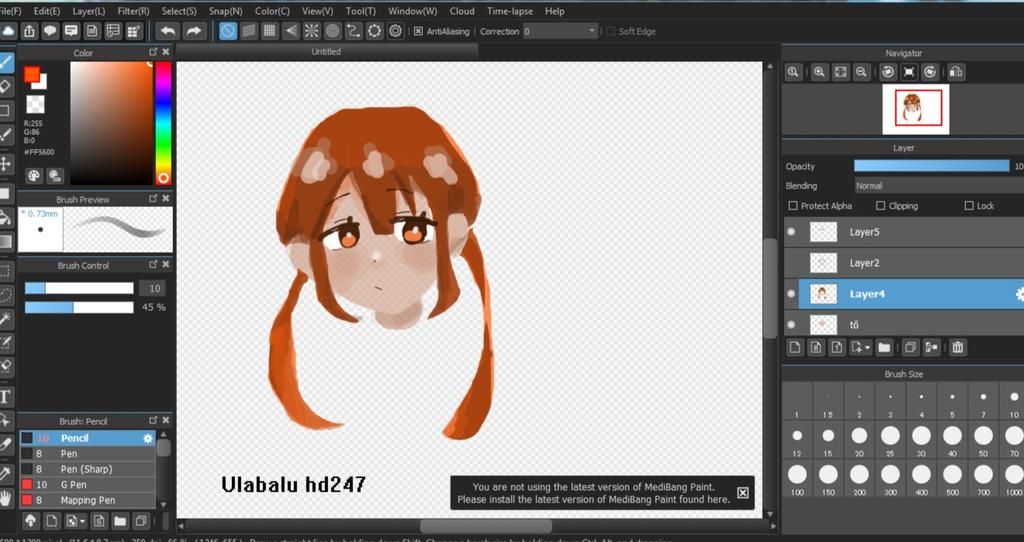Open the Time-lapse menu
The height and width of the screenshot is (542, 1024).
click(509, 11)
